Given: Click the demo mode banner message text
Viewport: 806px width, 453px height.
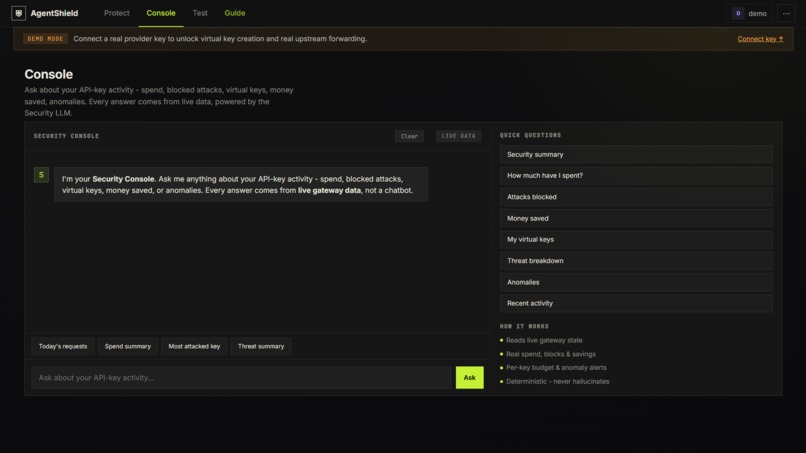Looking at the screenshot, I should (220, 39).
